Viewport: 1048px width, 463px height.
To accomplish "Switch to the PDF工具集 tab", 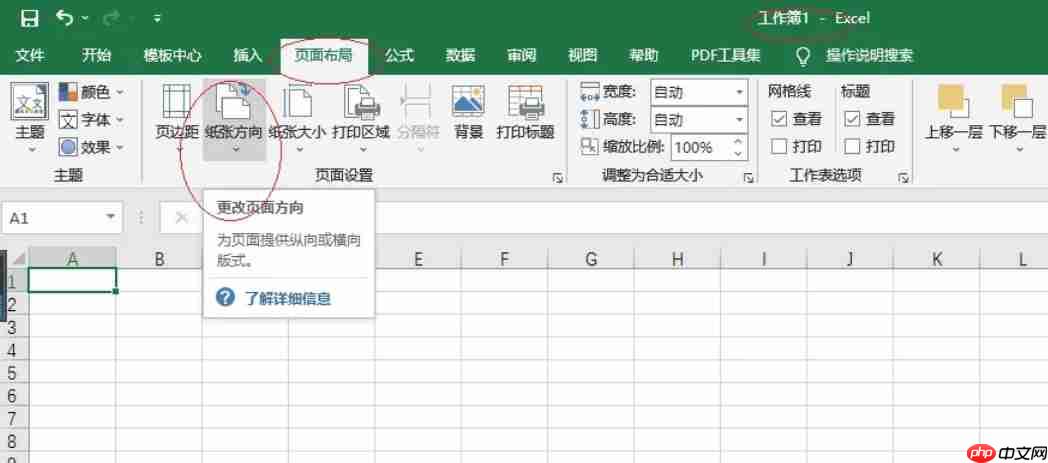I will click(x=725, y=55).
